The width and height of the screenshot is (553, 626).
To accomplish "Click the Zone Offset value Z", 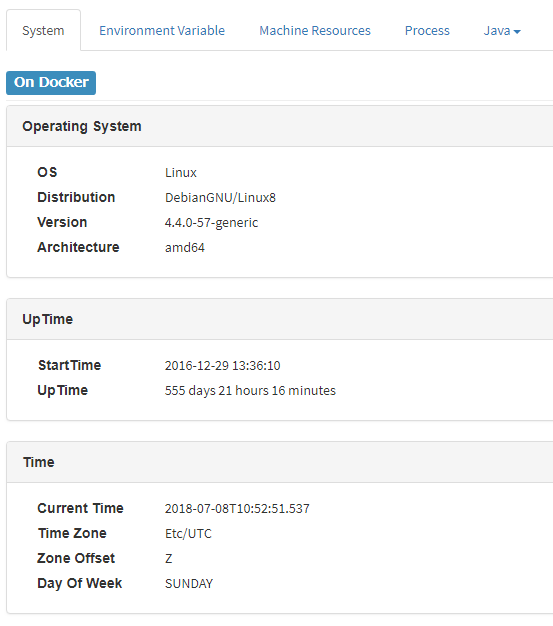I will (x=168, y=559).
